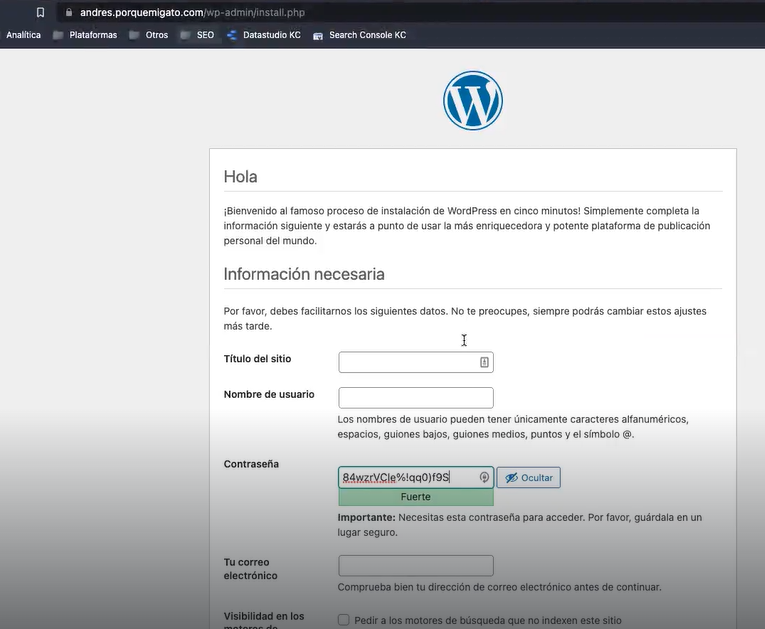Click the Título del sitio label
Viewport: 765px width, 629px height.
pos(257,359)
